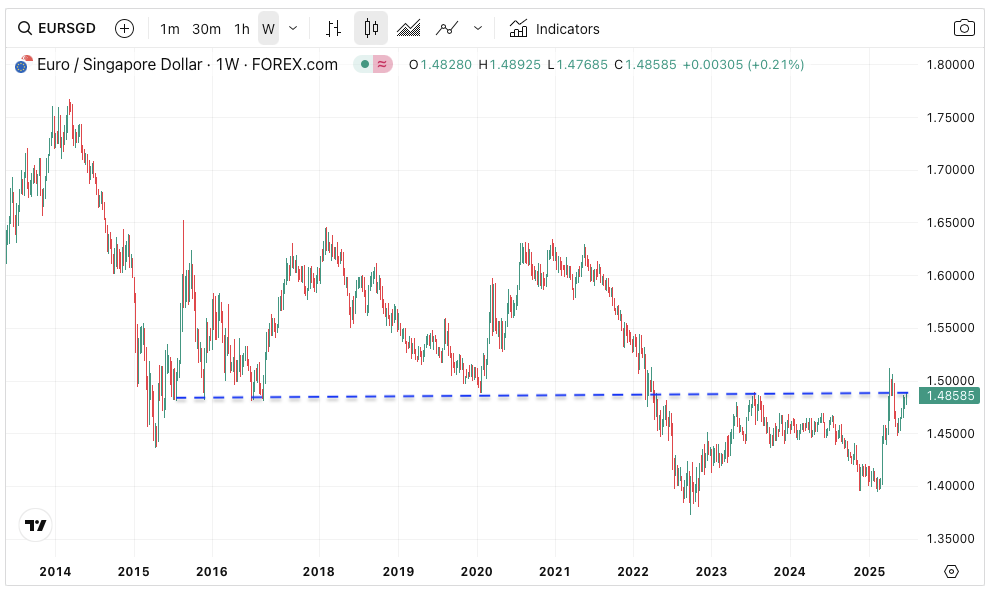Switch to the 30m timeframe
Image resolution: width=992 pixels, height=592 pixels.
[x=206, y=29]
